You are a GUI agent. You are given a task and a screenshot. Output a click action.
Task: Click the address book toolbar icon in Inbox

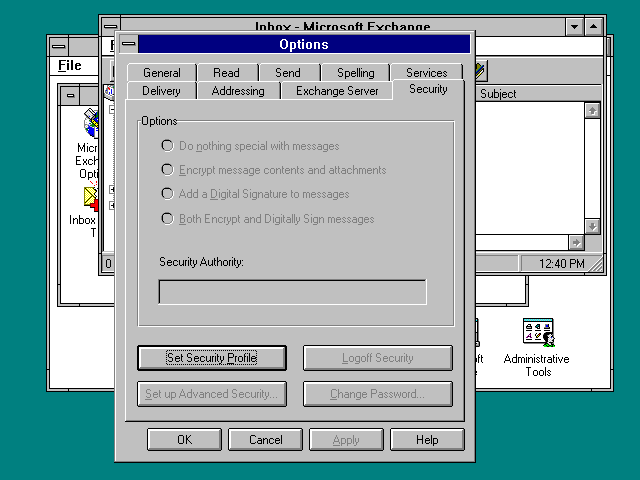480,71
